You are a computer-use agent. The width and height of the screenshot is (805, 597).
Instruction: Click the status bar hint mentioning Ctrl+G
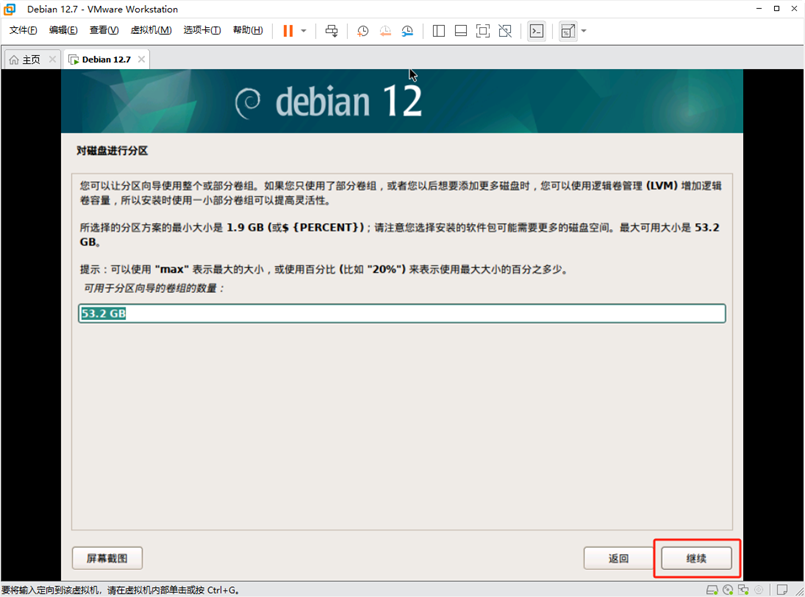click(120, 590)
